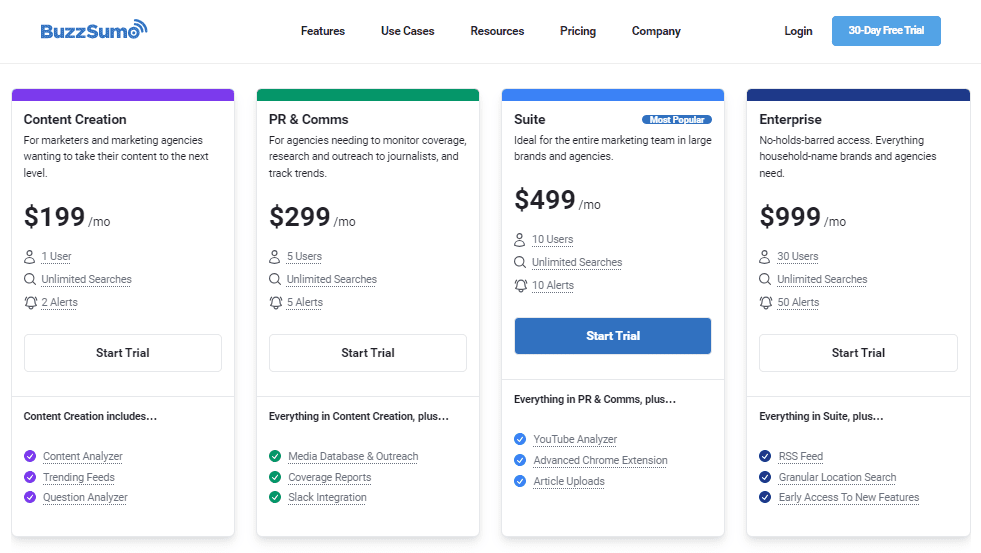Open the Company menu
The image size is (981, 553).
click(x=656, y=31)
